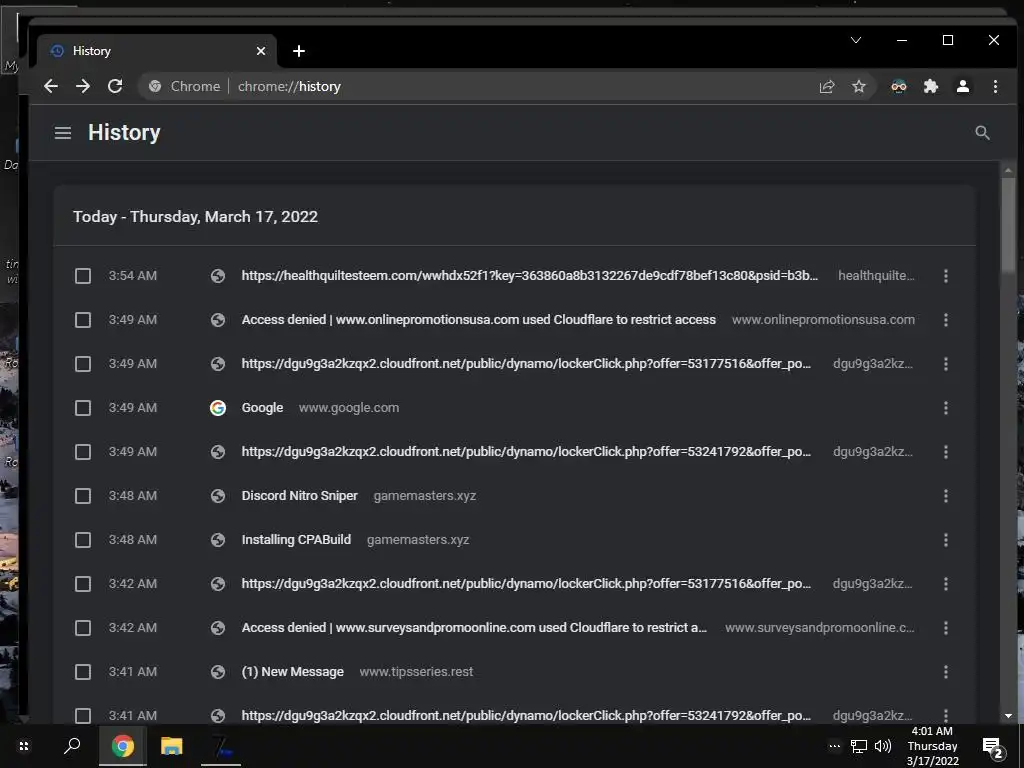This screenshot has height=768, width=1024.
Task: Share this page icon in address bar
Action: point(827,86)
